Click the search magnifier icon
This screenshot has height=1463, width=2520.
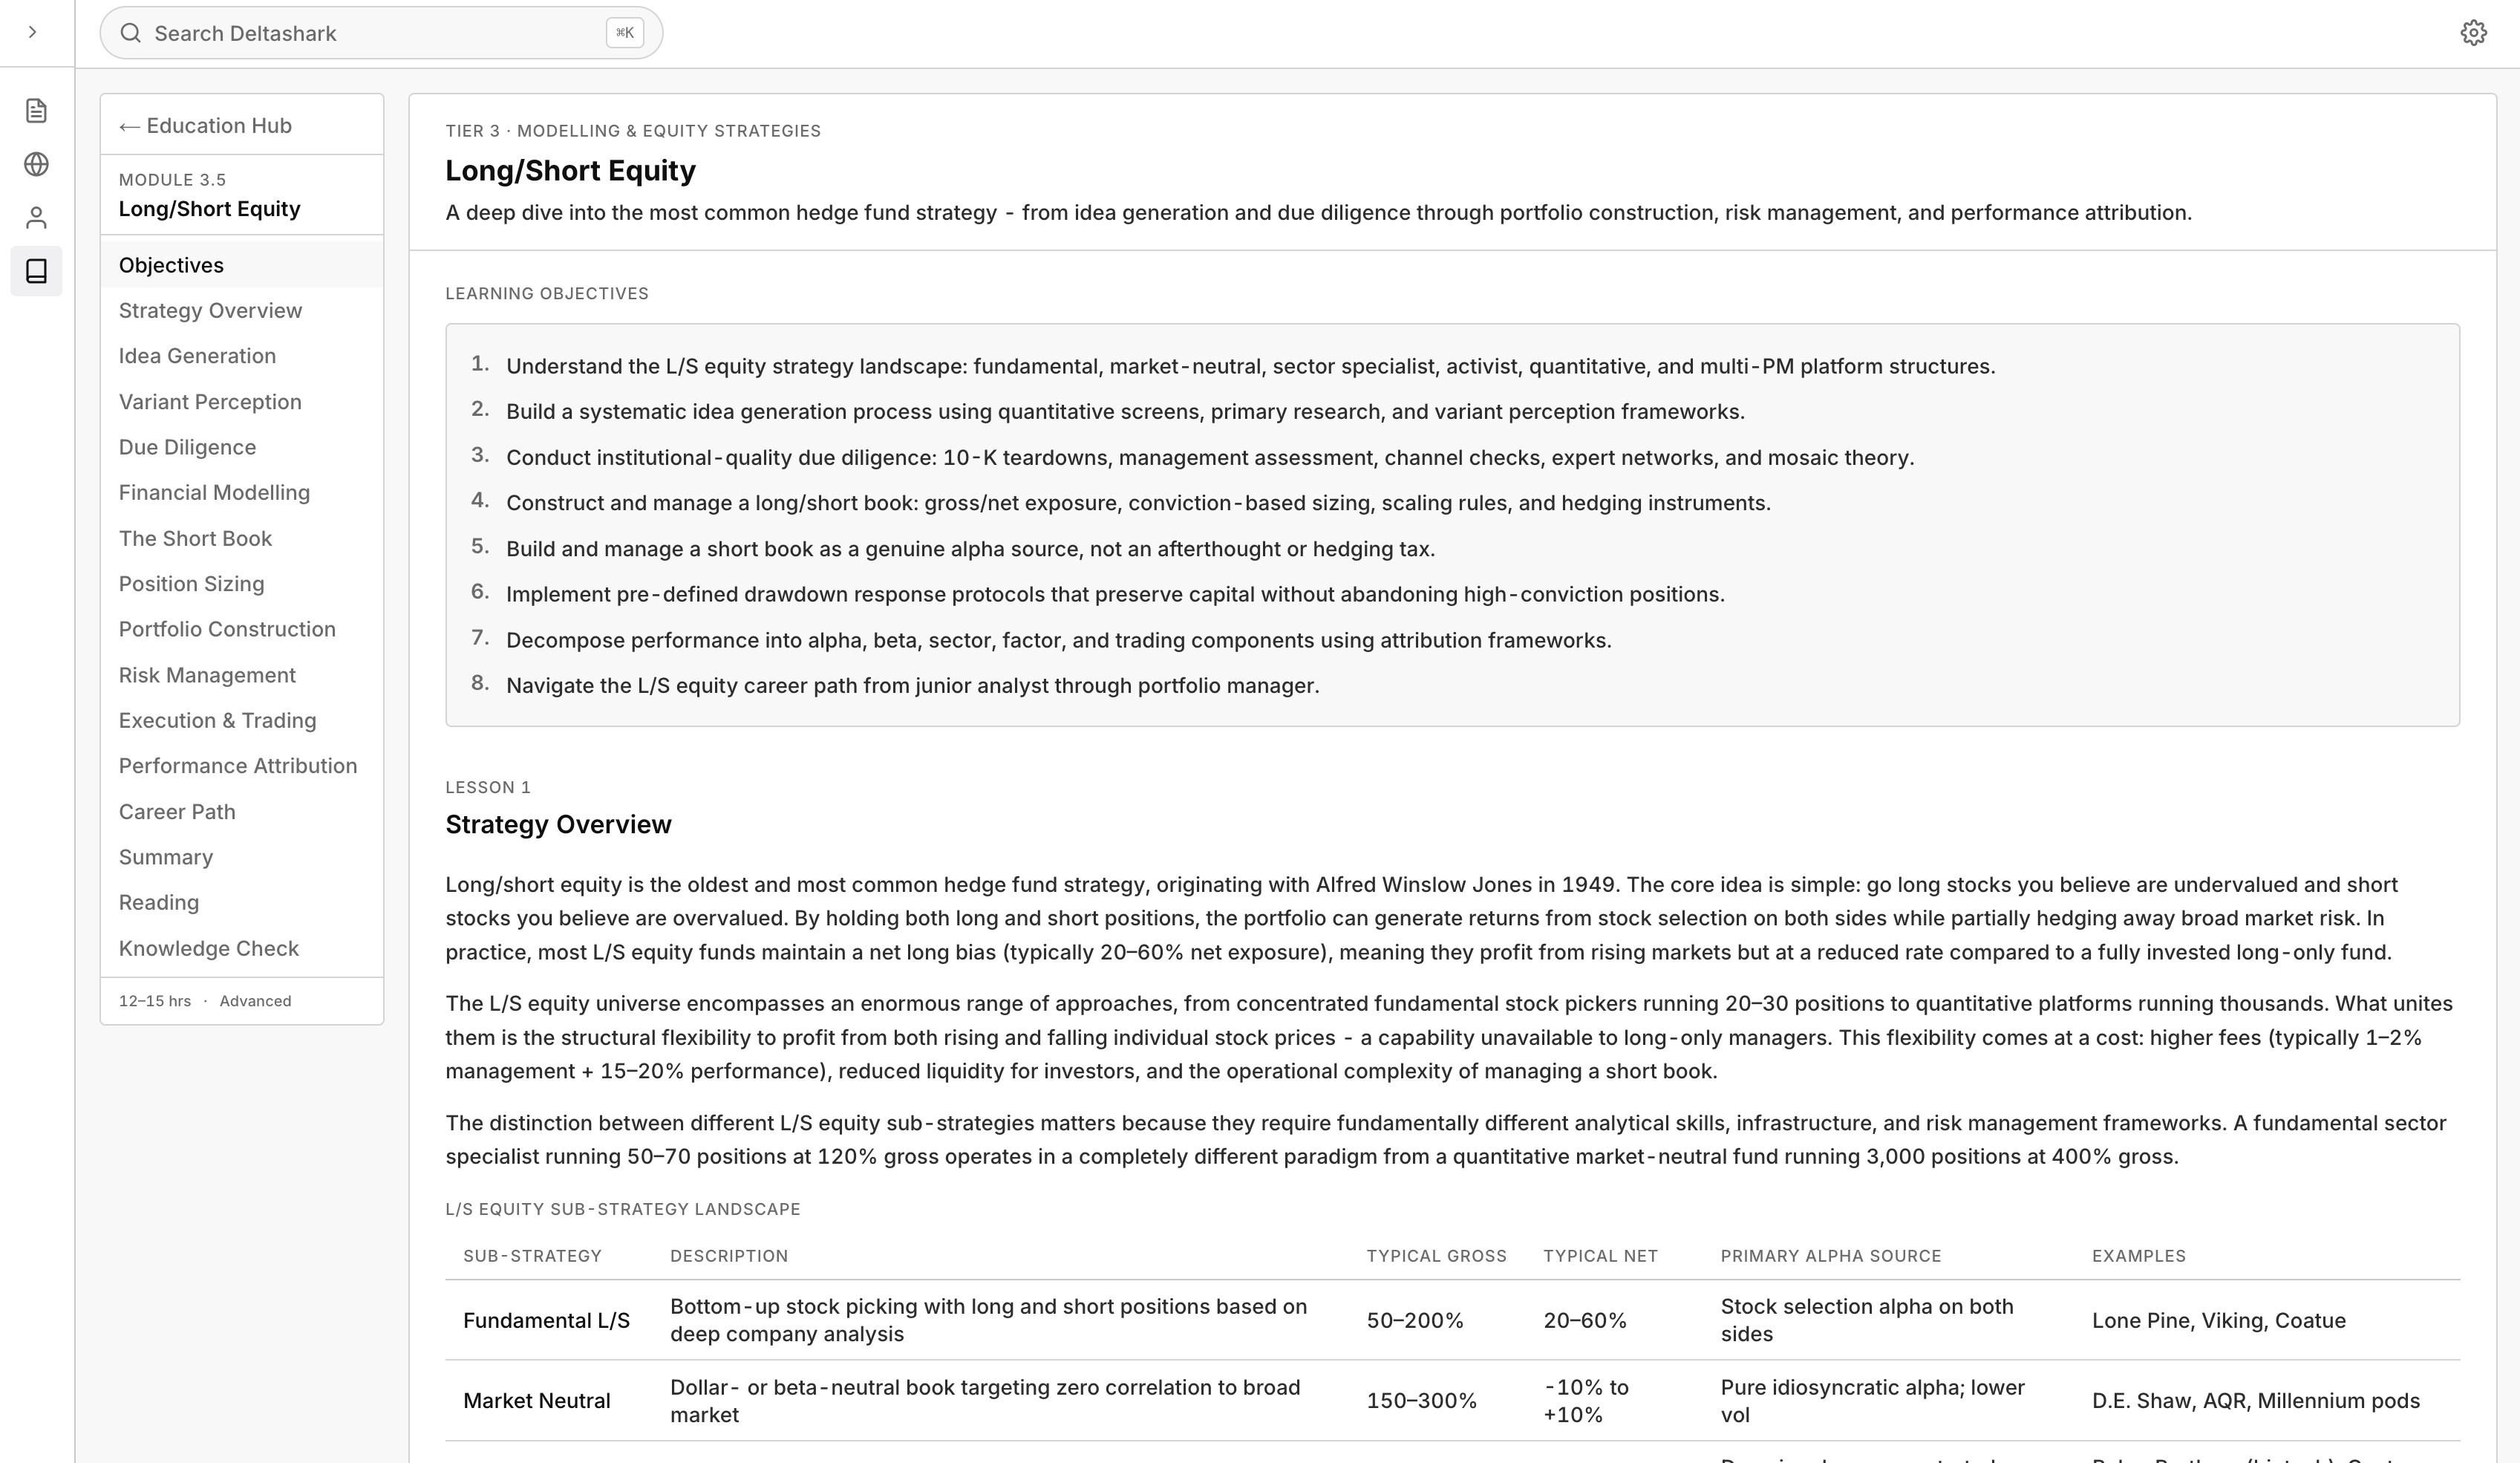click(x=130, y=33)
